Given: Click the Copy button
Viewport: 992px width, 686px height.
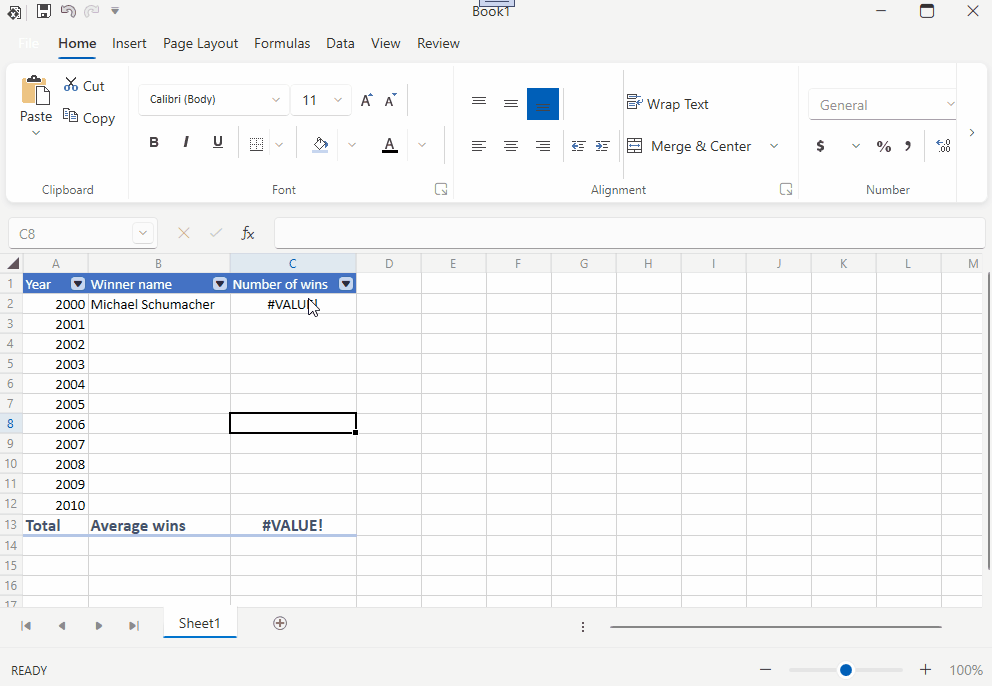Looking at the screenshot, I should 89,117.
